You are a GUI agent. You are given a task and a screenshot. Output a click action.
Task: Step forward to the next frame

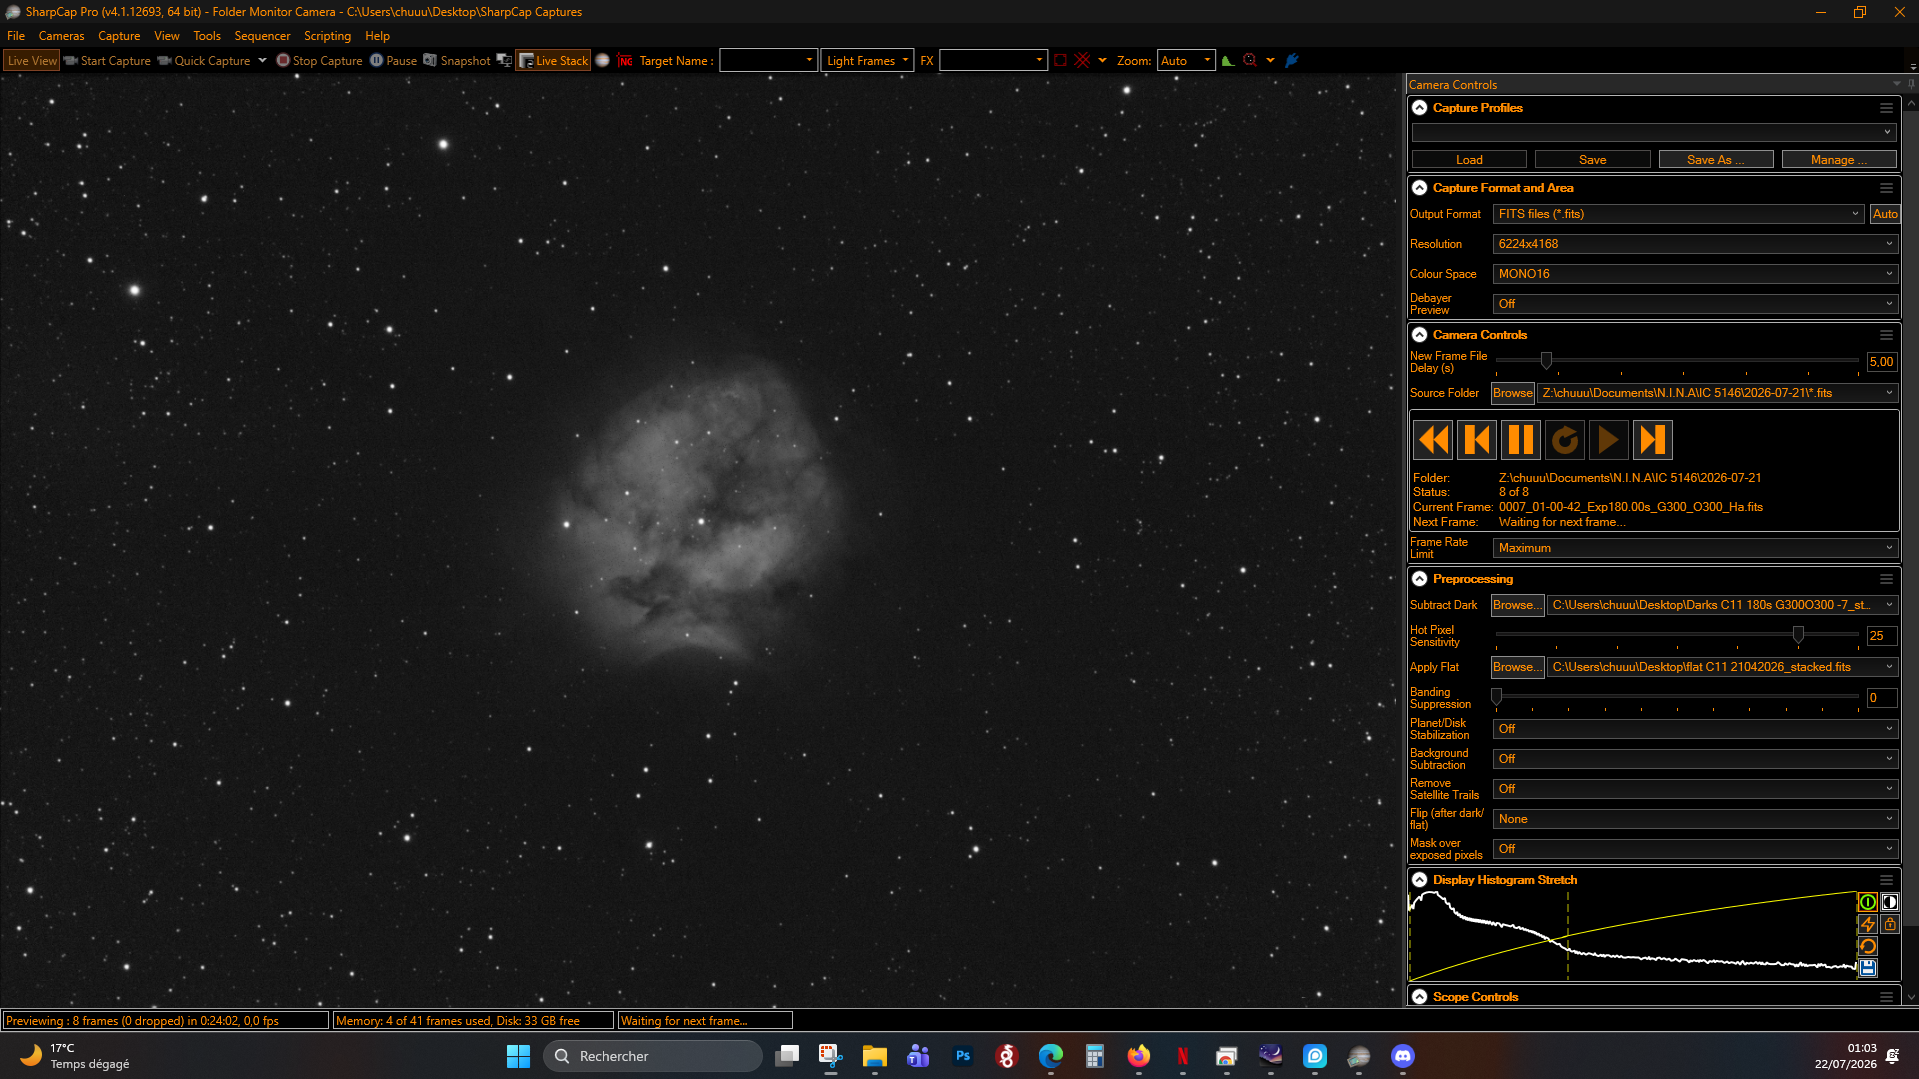(x=1653, y=440)
